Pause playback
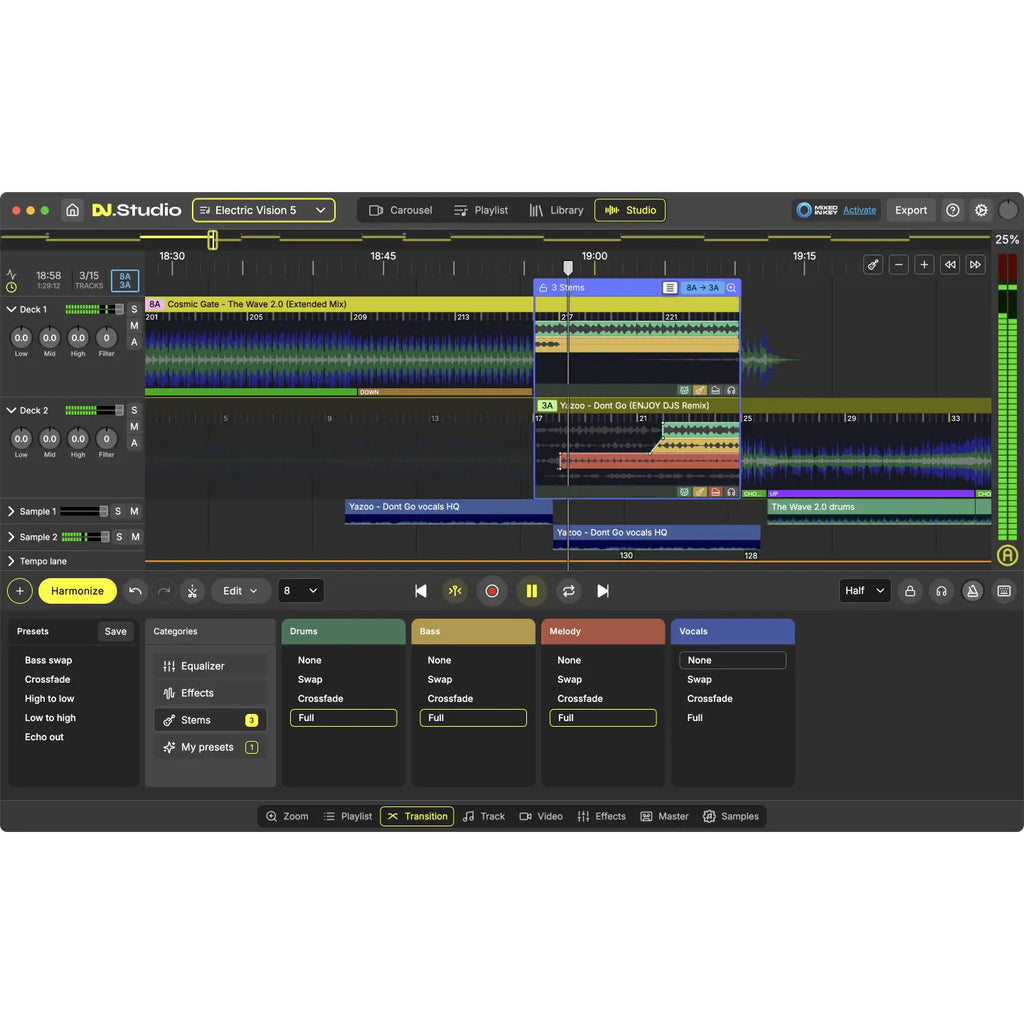 (x=532, y=591)
